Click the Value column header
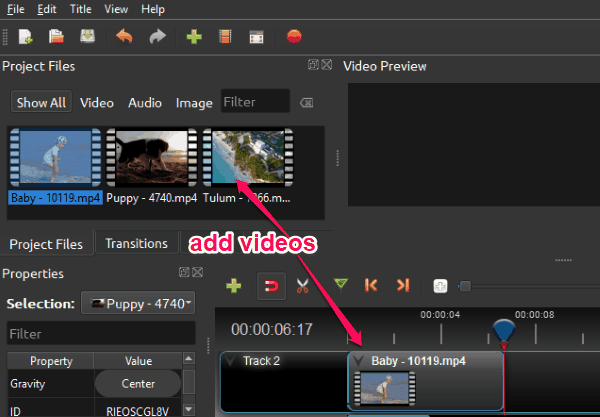The height and width of the screenshot is (417, 600). pyautogui.click(x=138, y=360)
